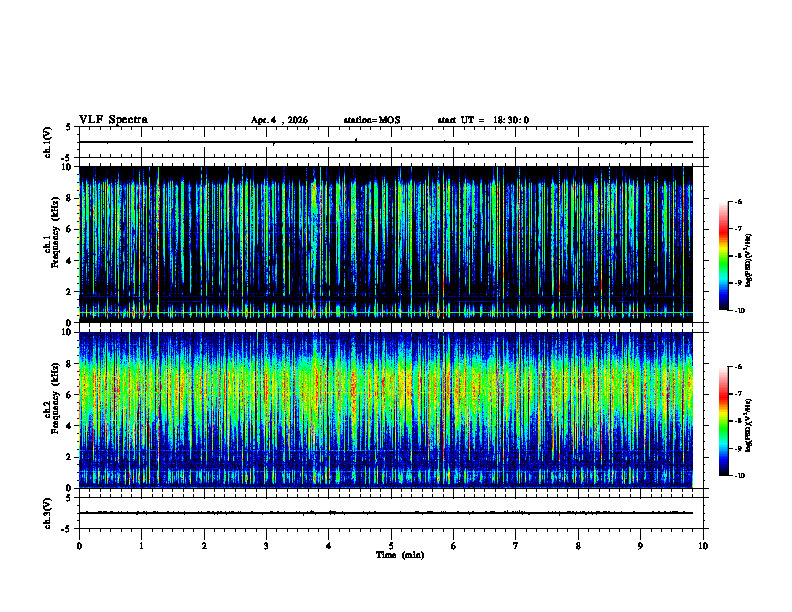The height and width of the screenshot is (612, 792).
Task: Click ch.2 colorbar '-6' tick value
Action: (738, 367)
